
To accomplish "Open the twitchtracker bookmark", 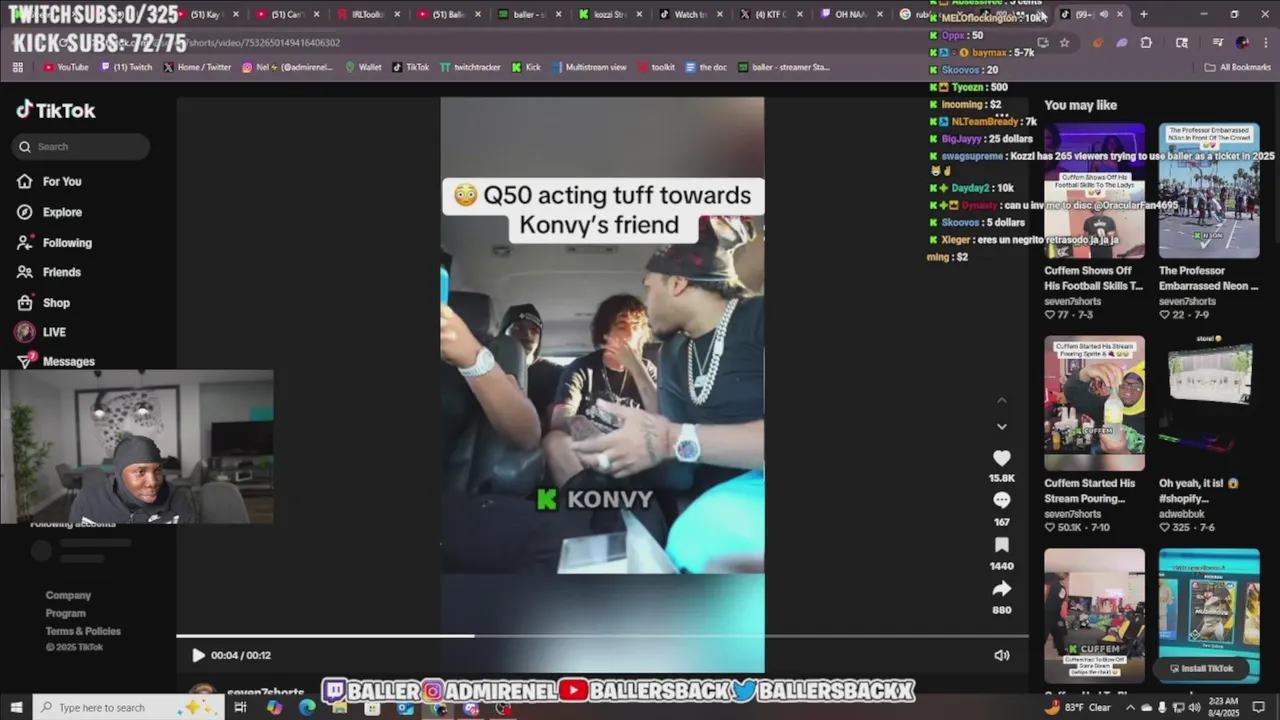I will click(x=470, y=67).
